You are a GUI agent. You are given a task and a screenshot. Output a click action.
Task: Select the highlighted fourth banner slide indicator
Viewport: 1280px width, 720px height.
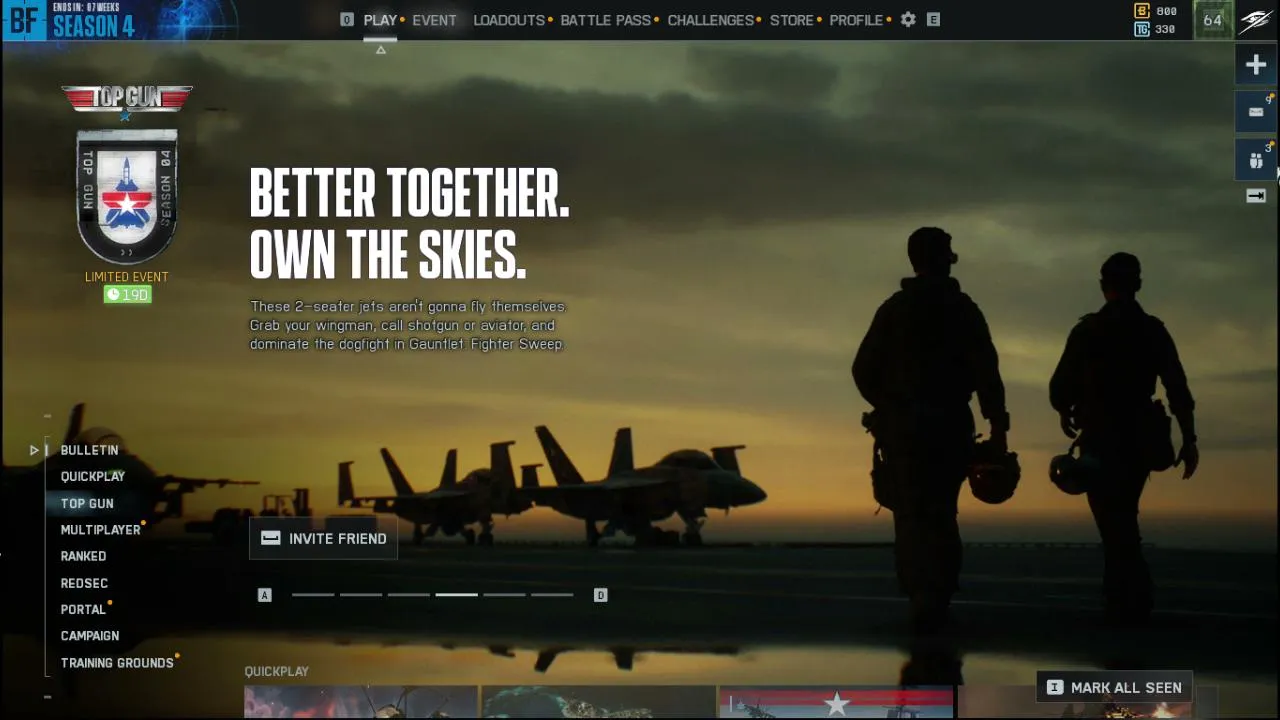point(457,595)
